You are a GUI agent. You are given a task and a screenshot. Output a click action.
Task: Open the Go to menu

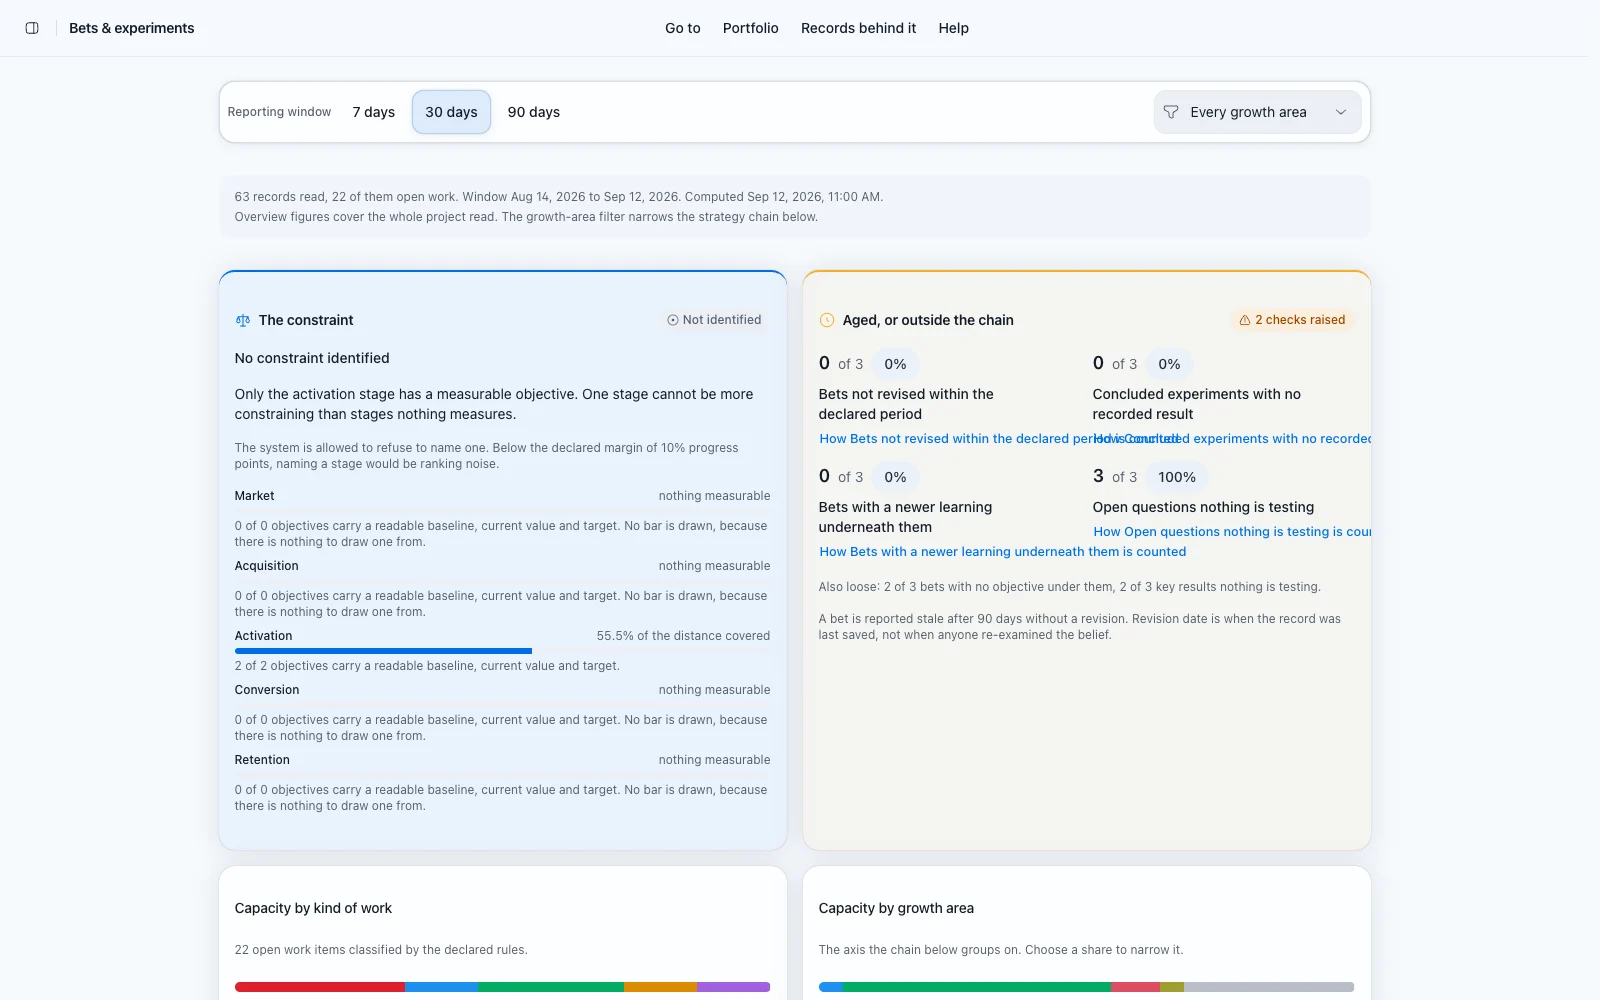pos(683,28)
